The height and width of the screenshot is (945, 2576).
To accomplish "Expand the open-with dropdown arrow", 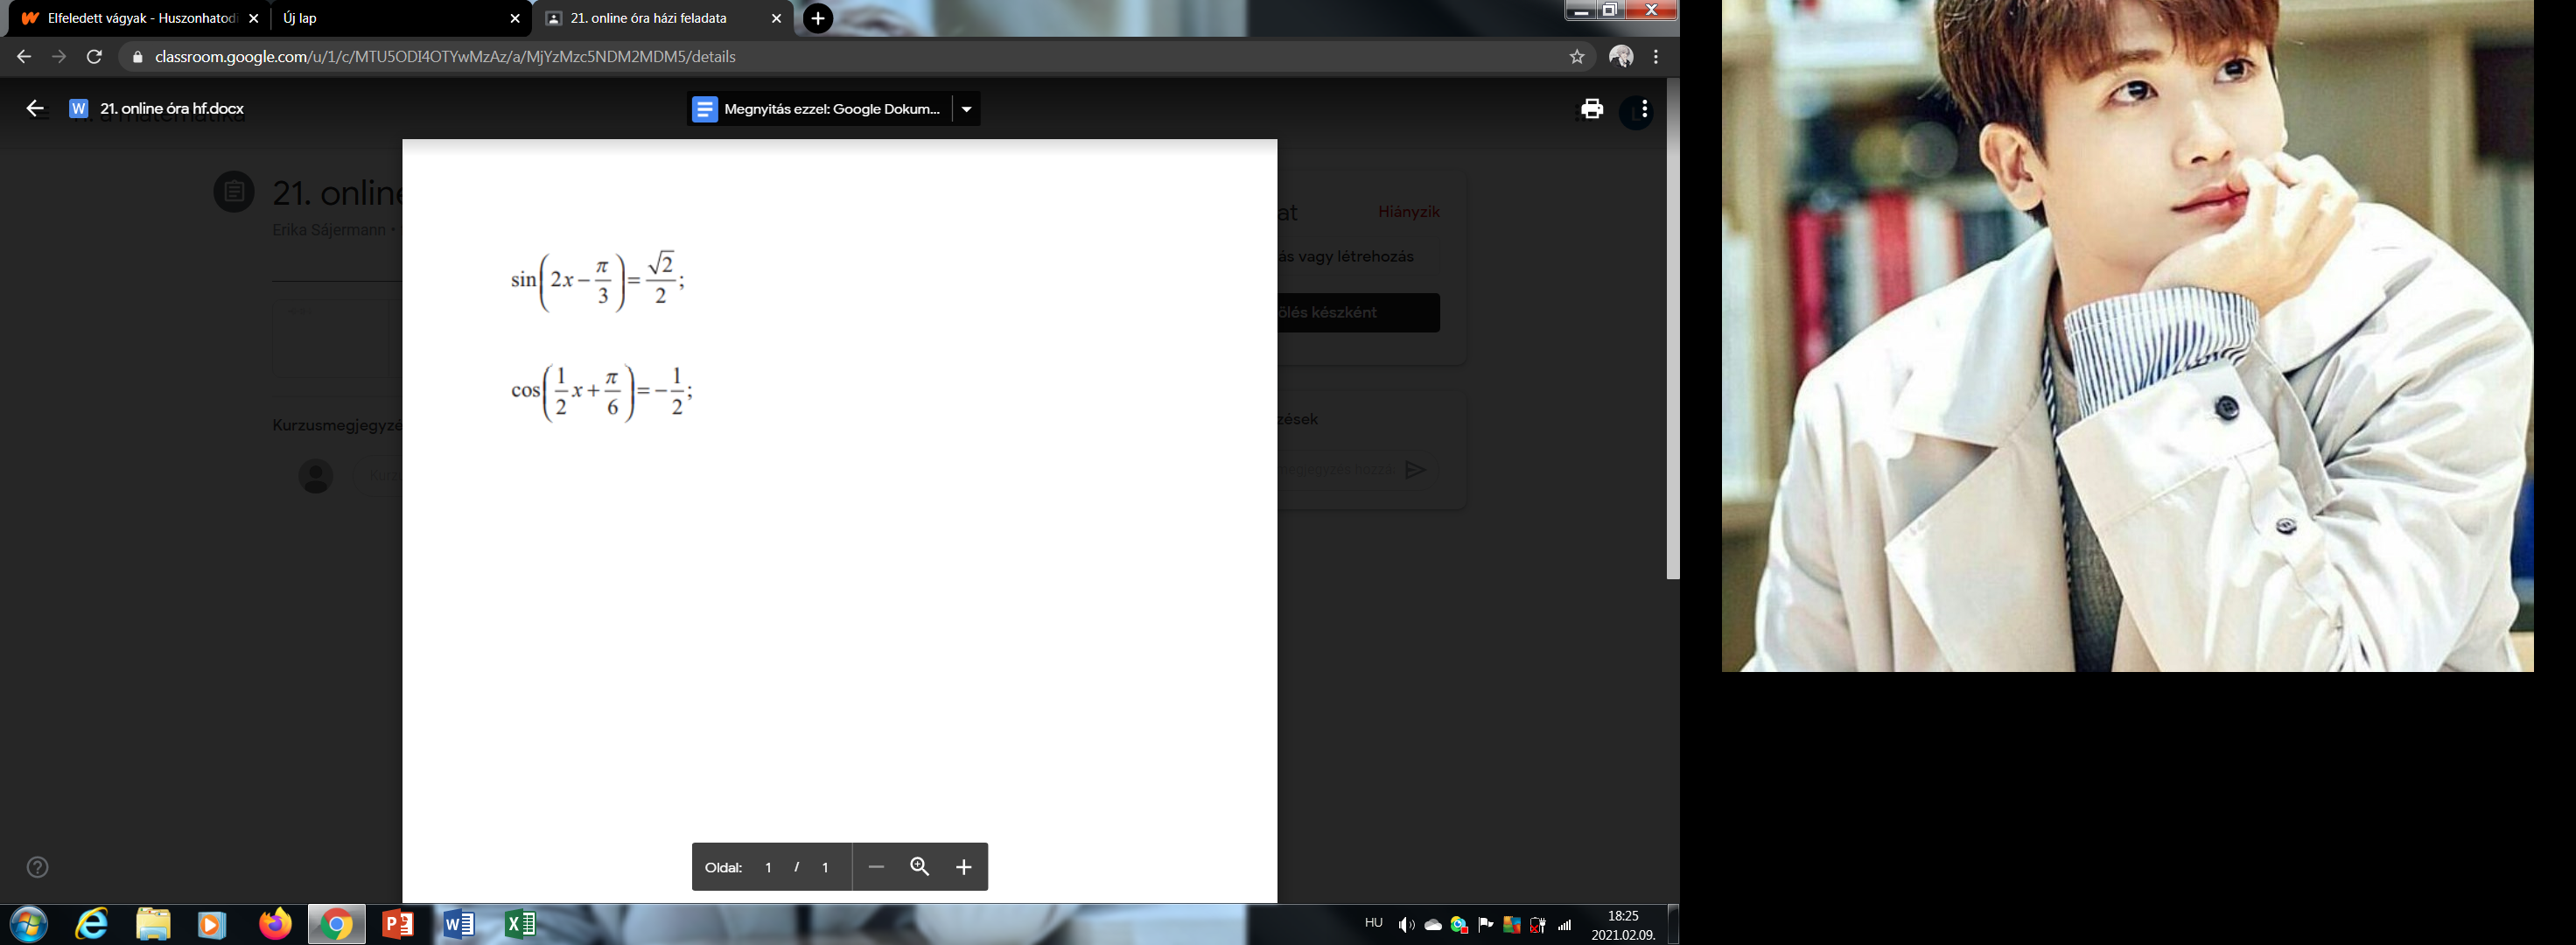I will (x=966, y=109).
